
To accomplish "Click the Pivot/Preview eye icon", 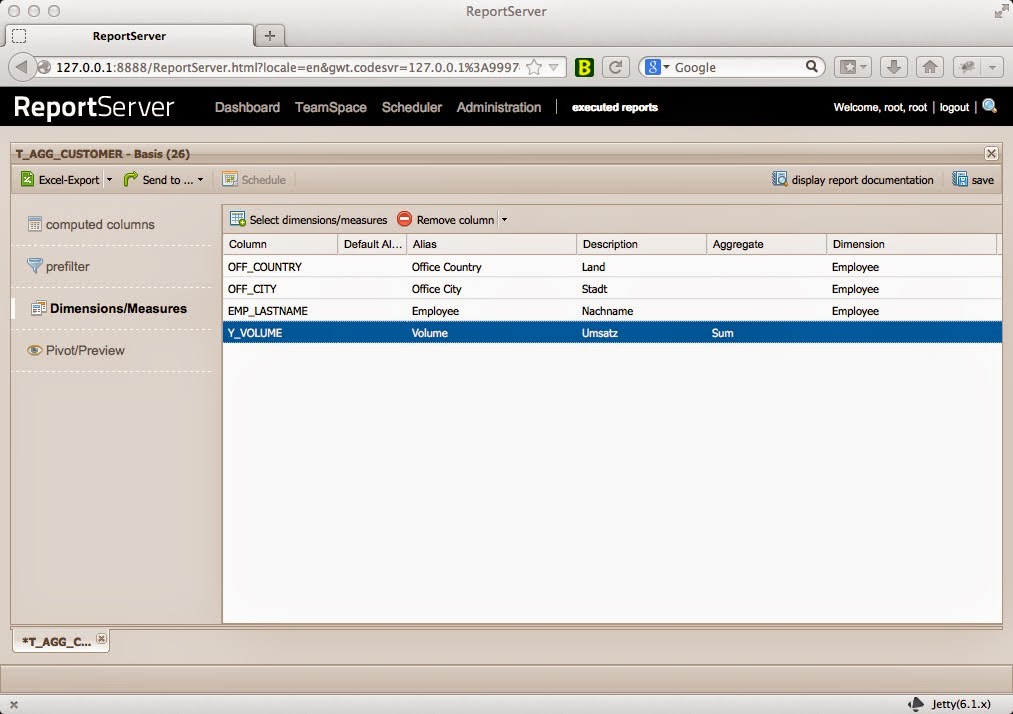I will click(34, 350).
